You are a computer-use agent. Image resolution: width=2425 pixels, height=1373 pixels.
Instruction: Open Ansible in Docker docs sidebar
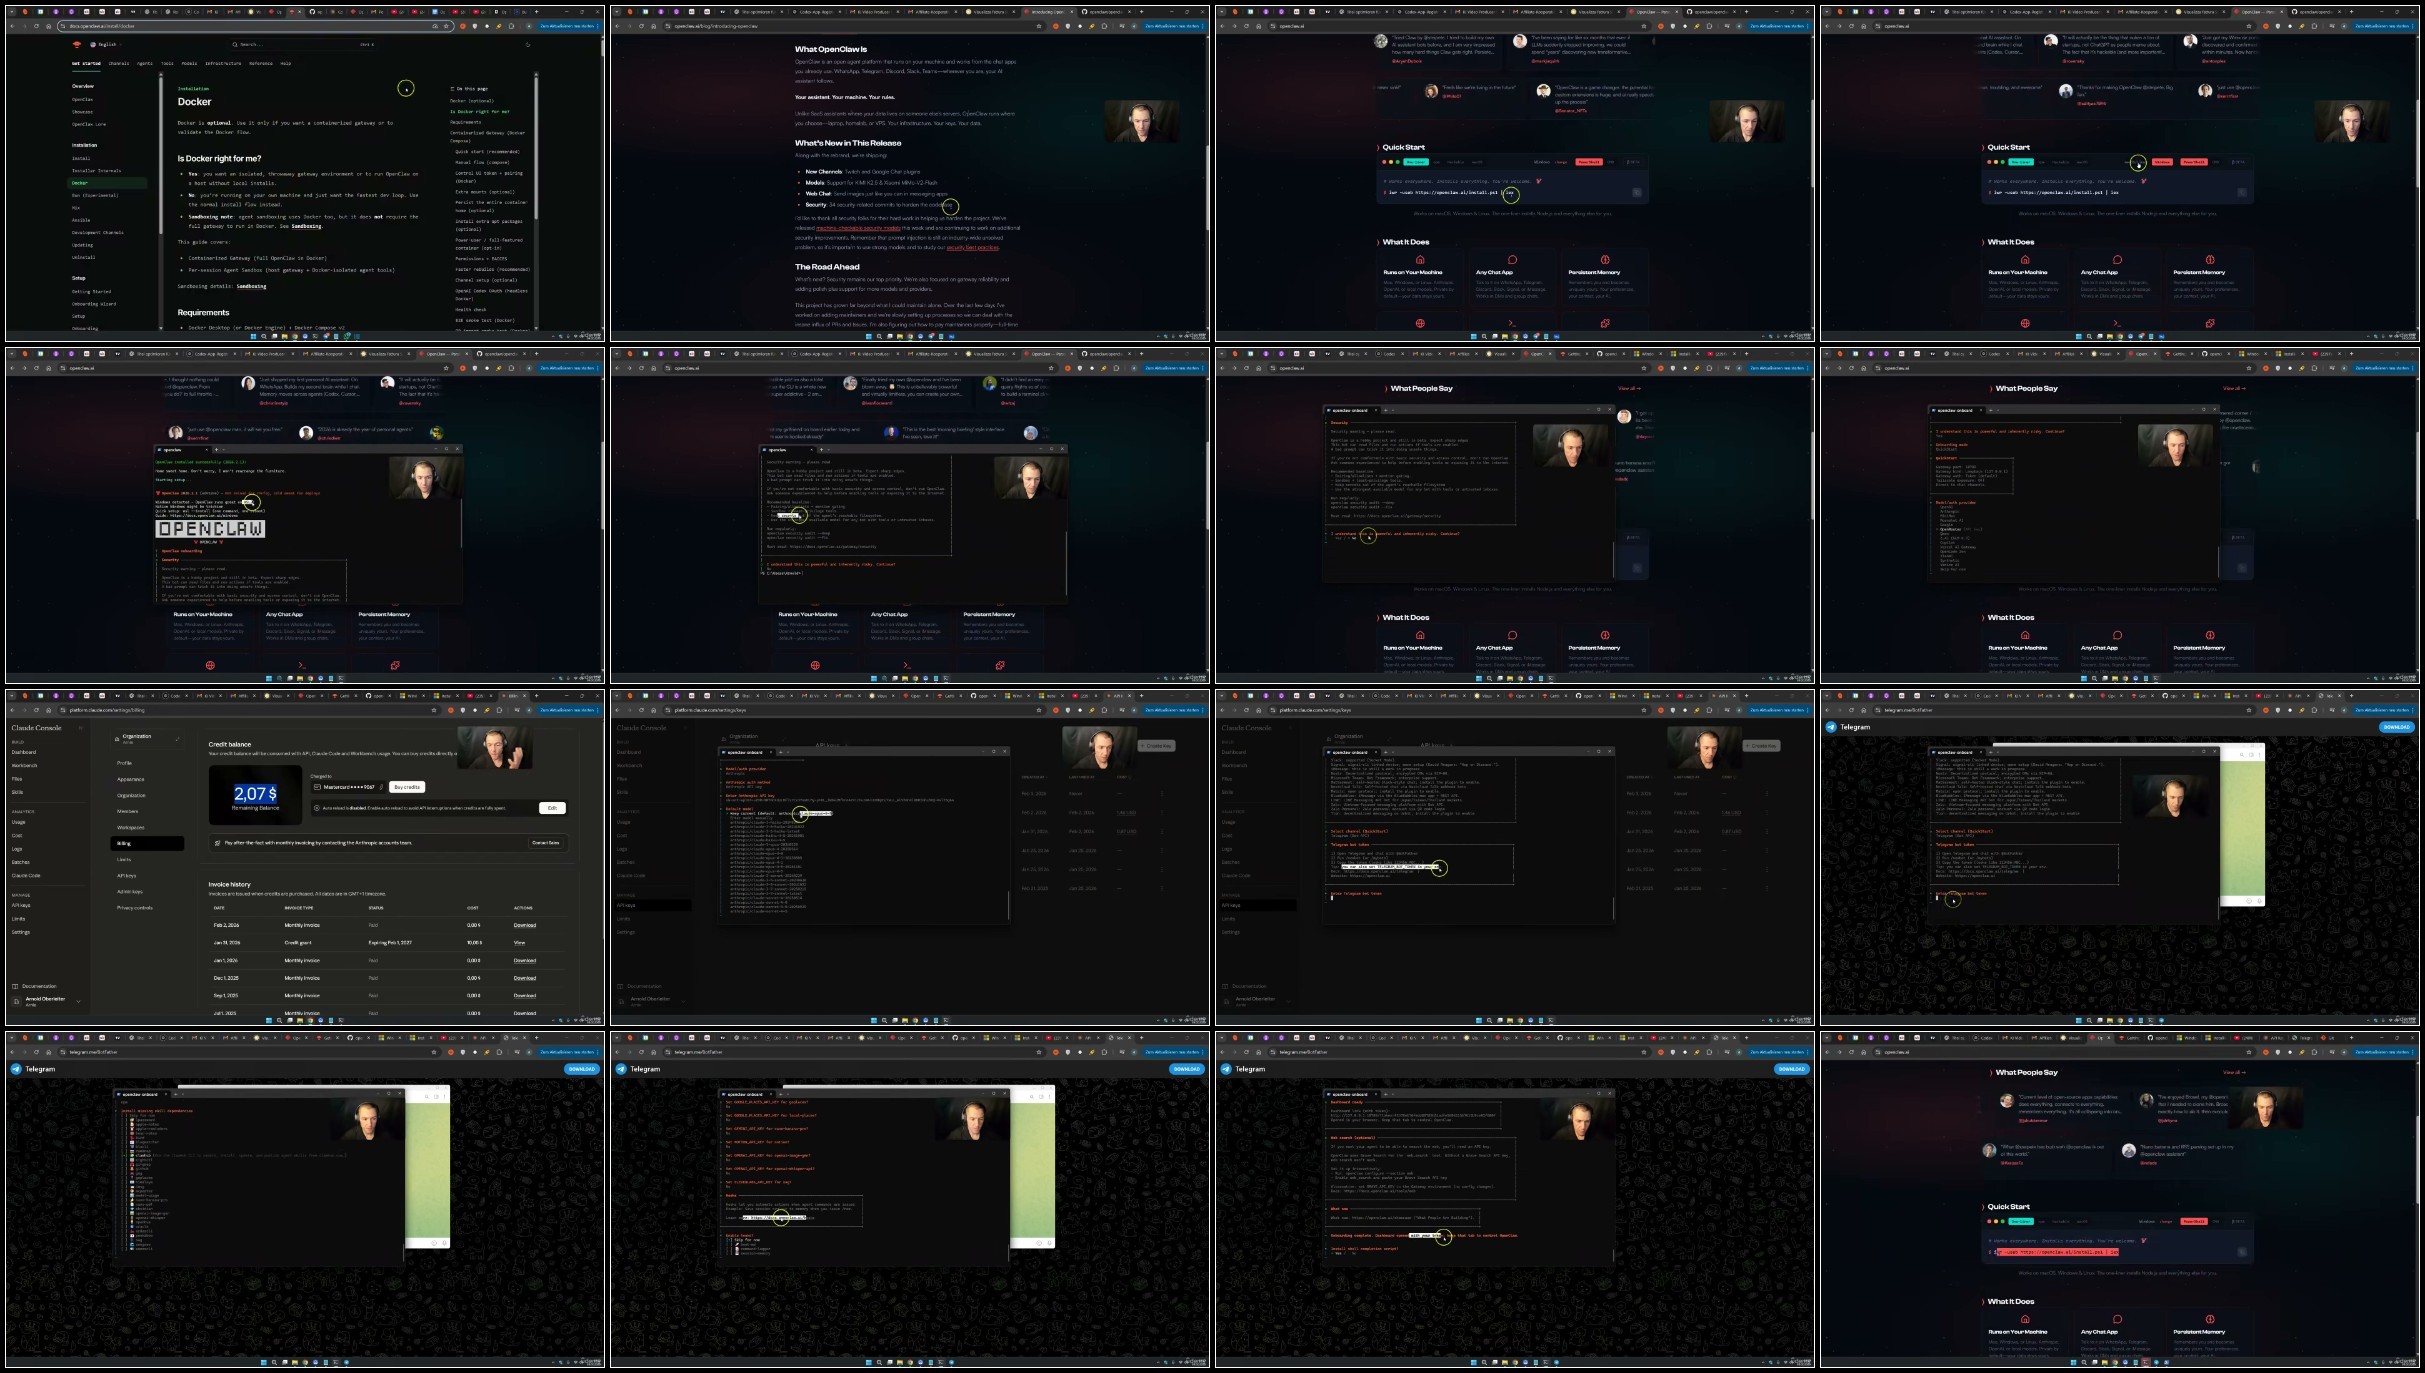(x=81, y=220)
